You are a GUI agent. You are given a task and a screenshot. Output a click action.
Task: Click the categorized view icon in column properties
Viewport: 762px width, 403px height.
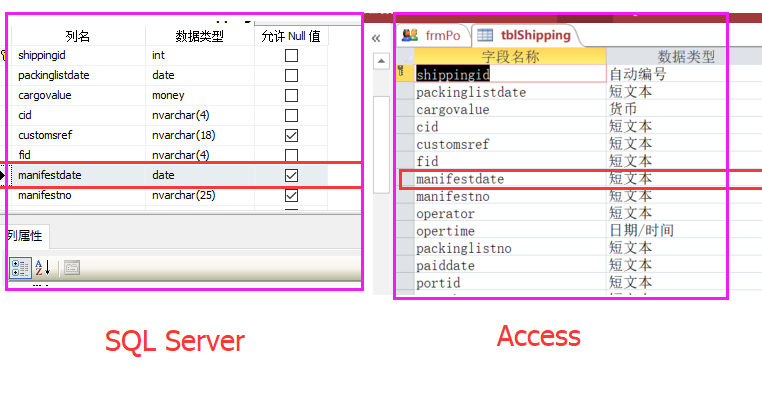[x=20, y=268]
